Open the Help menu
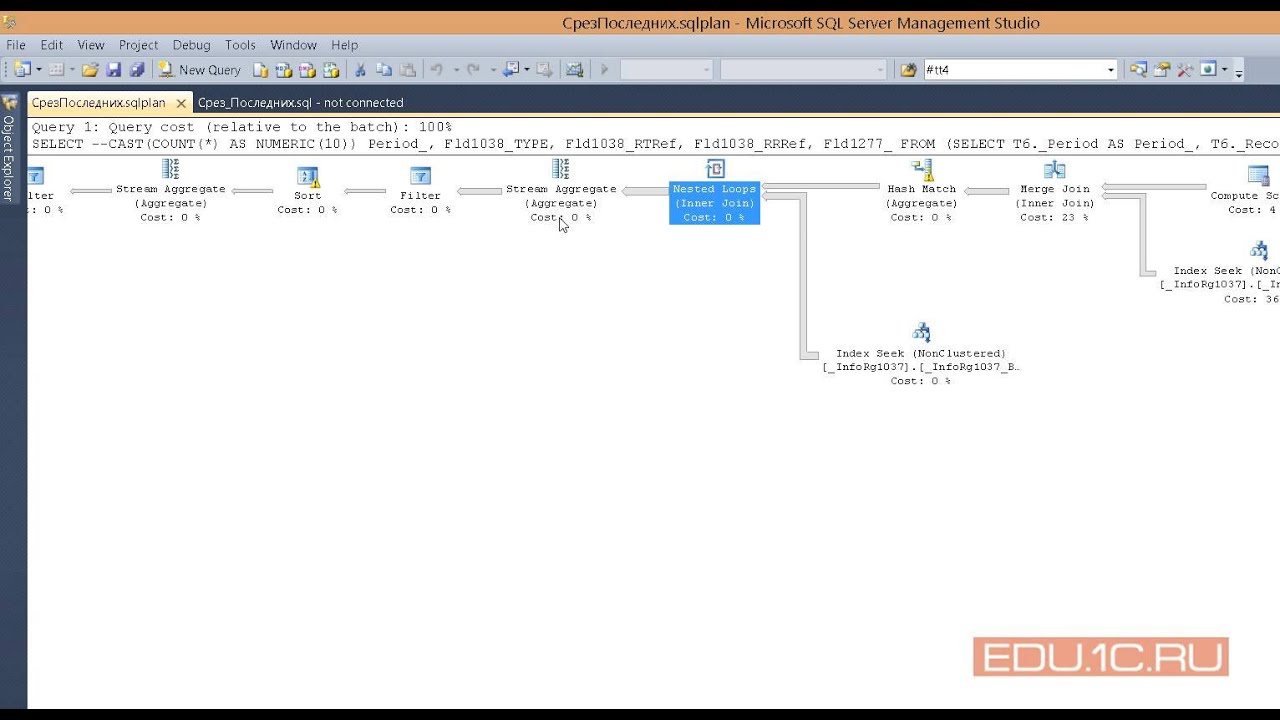 [x=344, y=45]
